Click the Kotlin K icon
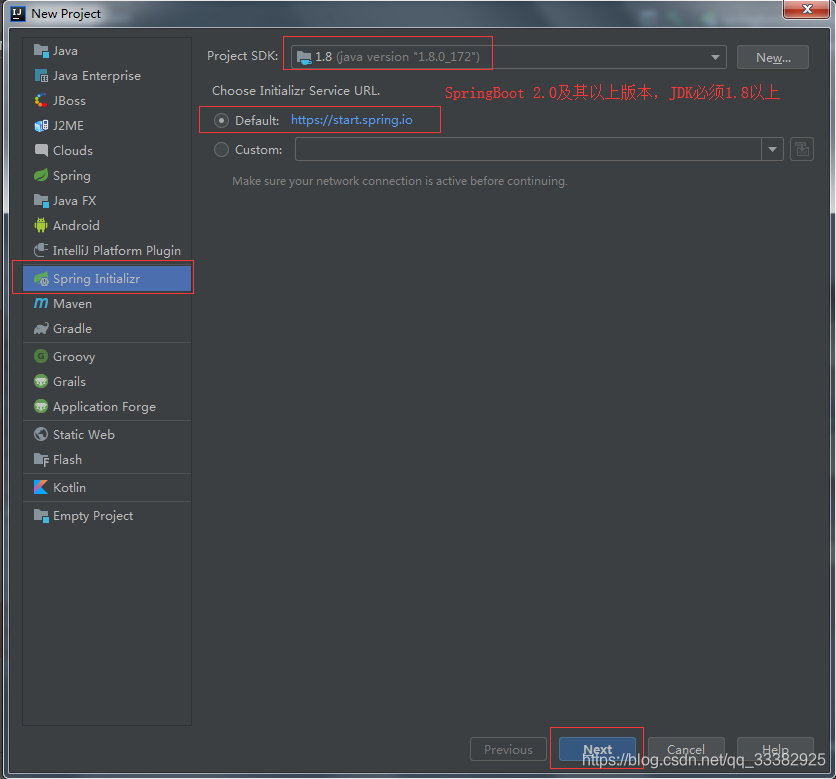The height and width of the screenshot is (779, 836). click(41, 487)
